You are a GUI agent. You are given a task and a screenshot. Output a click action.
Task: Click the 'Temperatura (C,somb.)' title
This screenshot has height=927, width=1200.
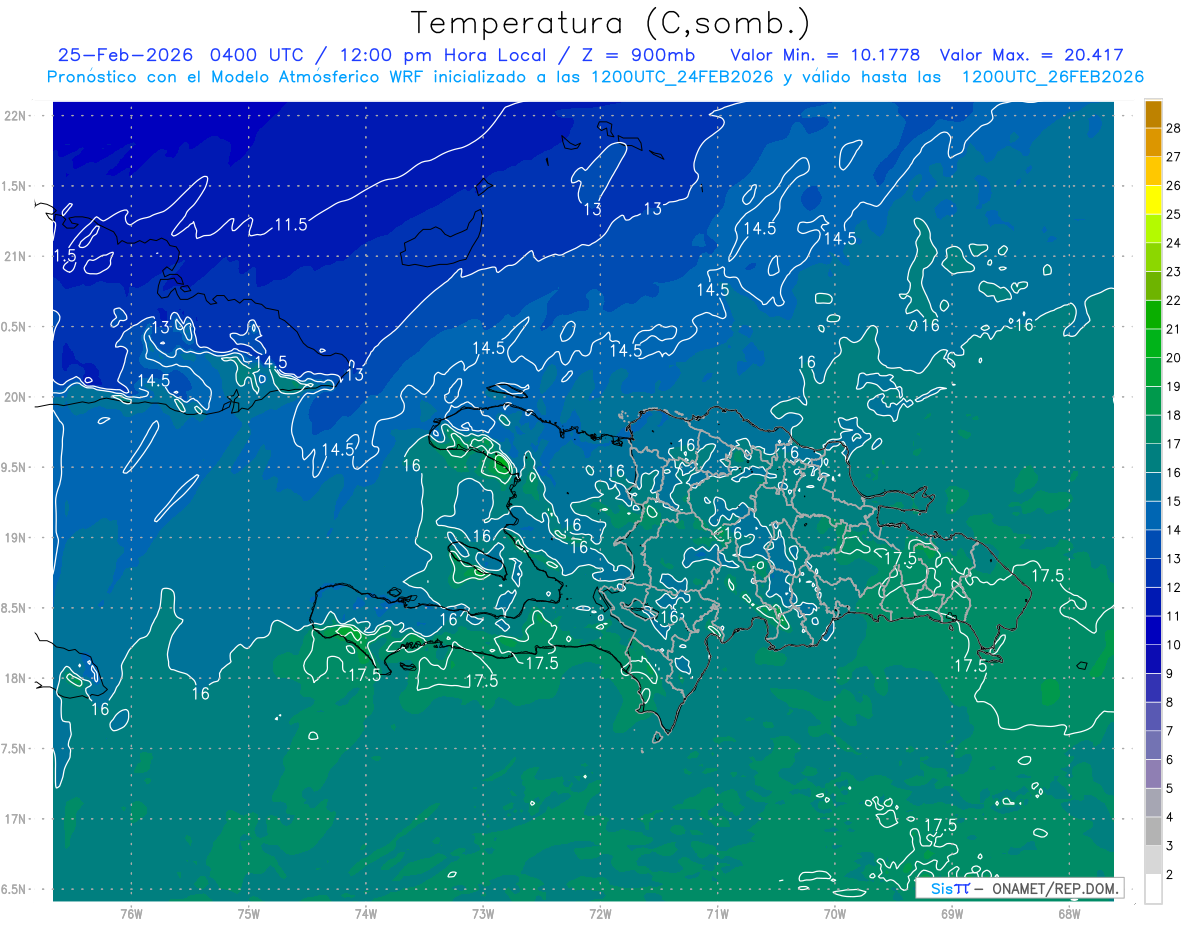(x=610, y=24)
